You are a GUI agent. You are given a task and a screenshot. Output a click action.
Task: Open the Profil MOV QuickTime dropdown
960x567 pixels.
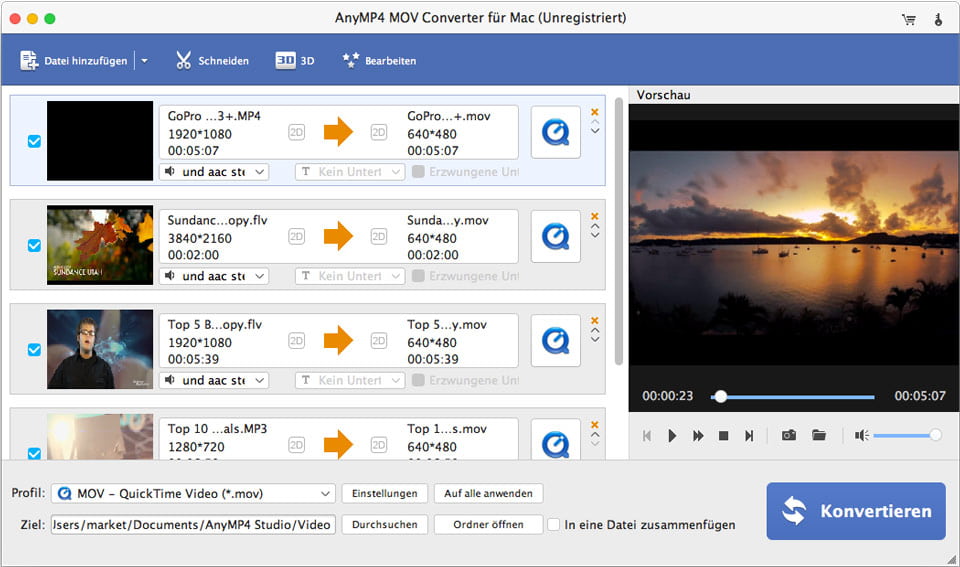click(193, 494)
